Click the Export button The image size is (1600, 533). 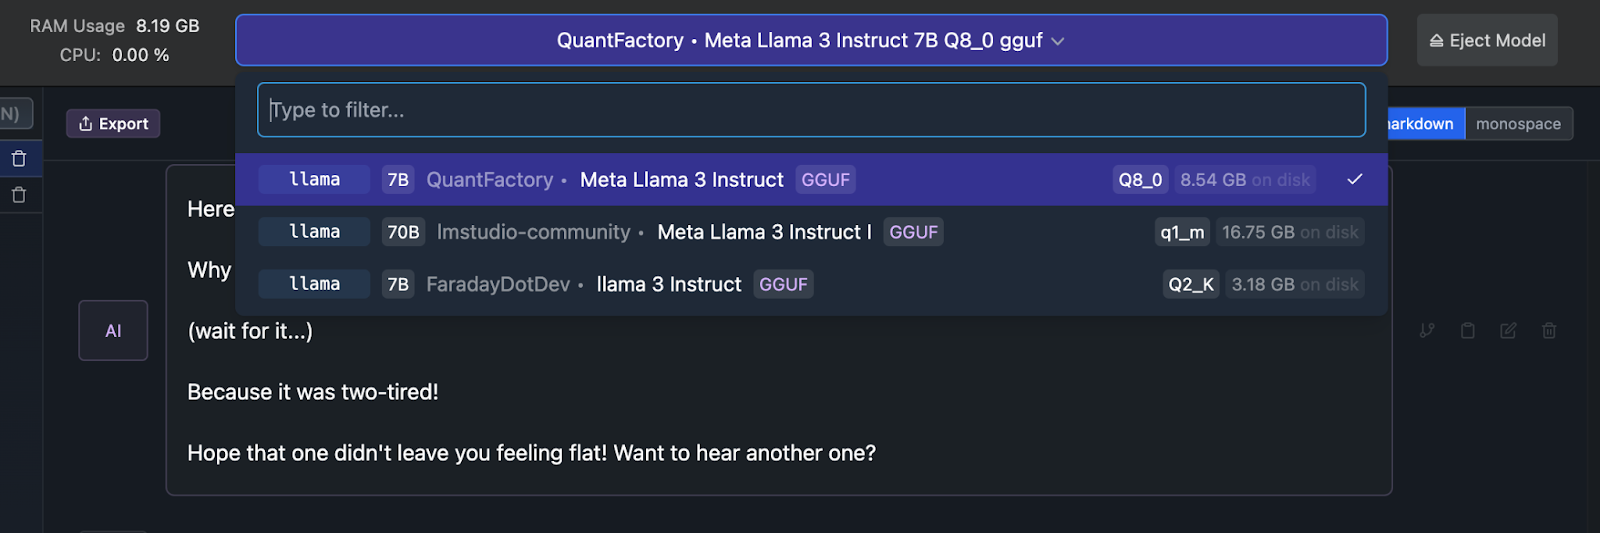(x=113, y=124)
